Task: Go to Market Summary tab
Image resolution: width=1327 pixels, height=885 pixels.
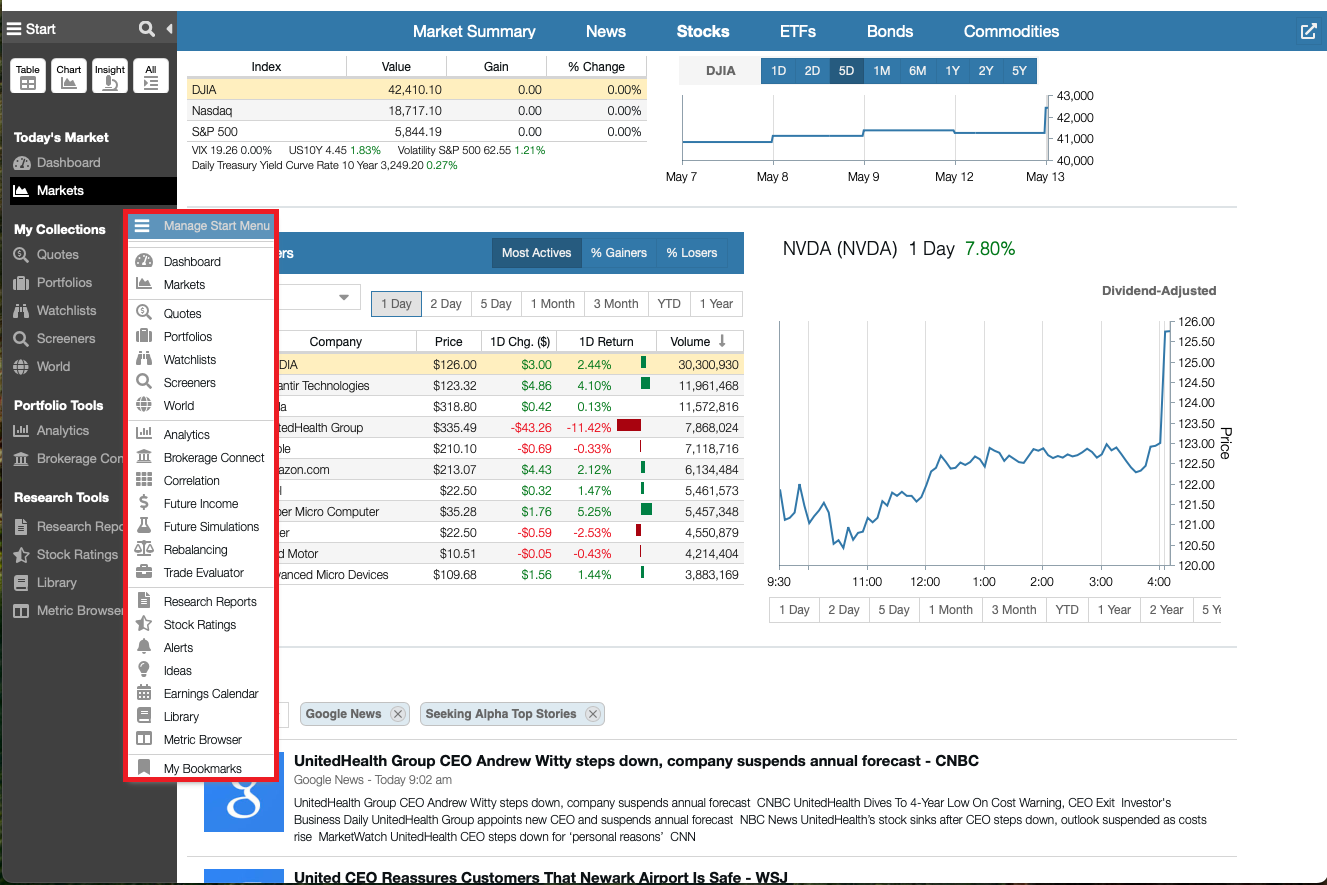Action: click(x=474, y=31)
